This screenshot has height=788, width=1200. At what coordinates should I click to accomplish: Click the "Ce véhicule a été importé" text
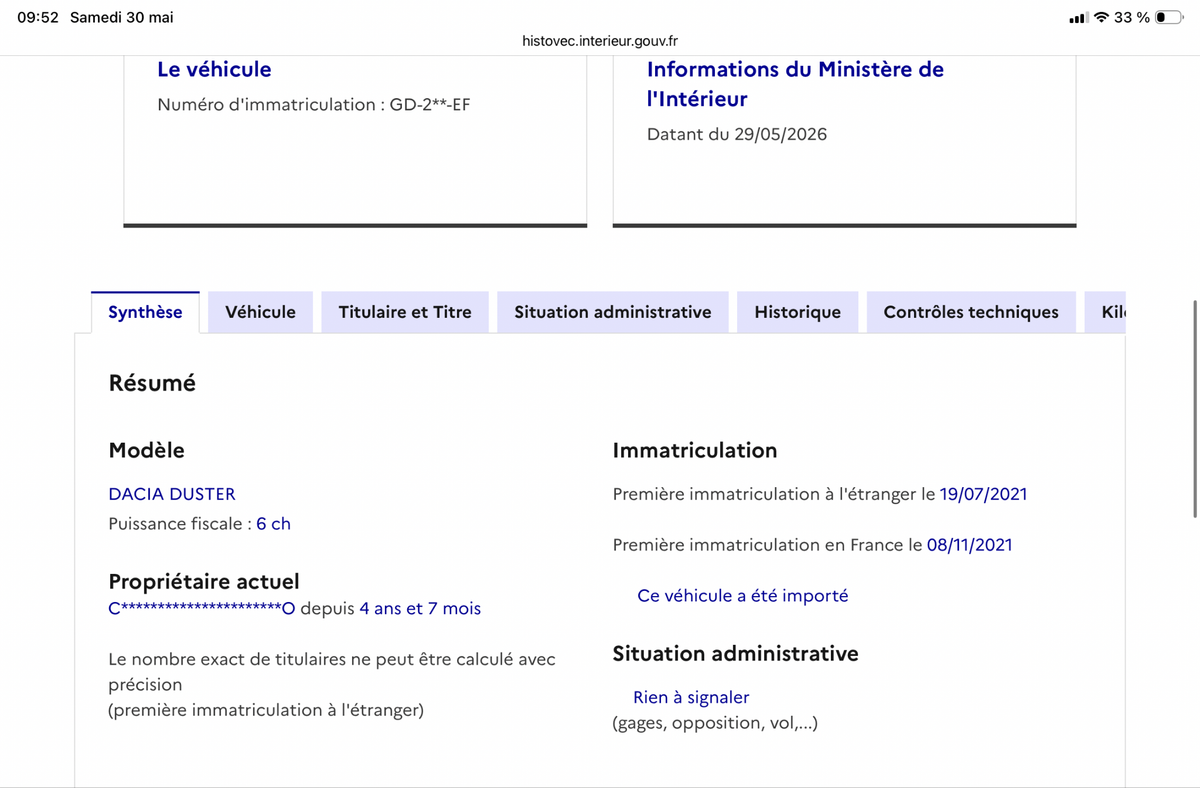point(743,595)
